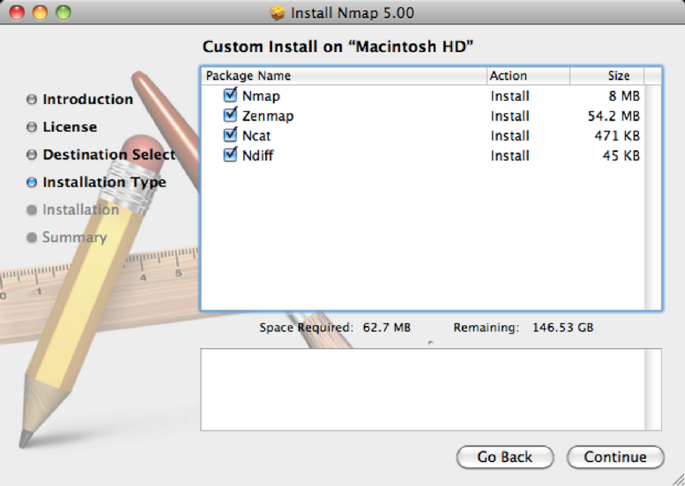Click inside the package description box
Viewport: 685px width, 486px height.
point(423,389)
